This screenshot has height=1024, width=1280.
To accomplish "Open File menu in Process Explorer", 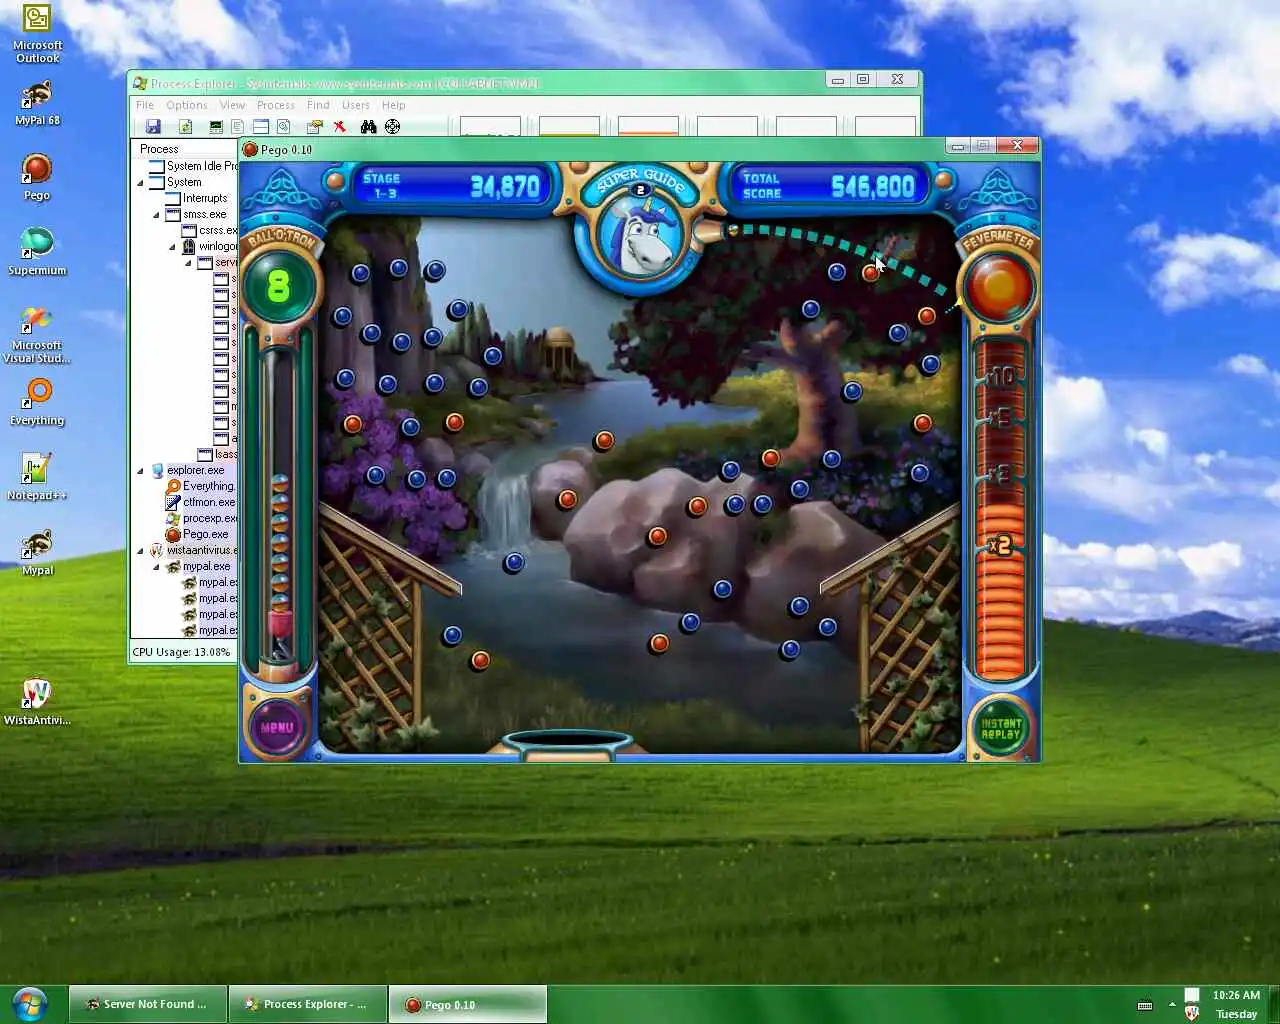I will (145, 105).
